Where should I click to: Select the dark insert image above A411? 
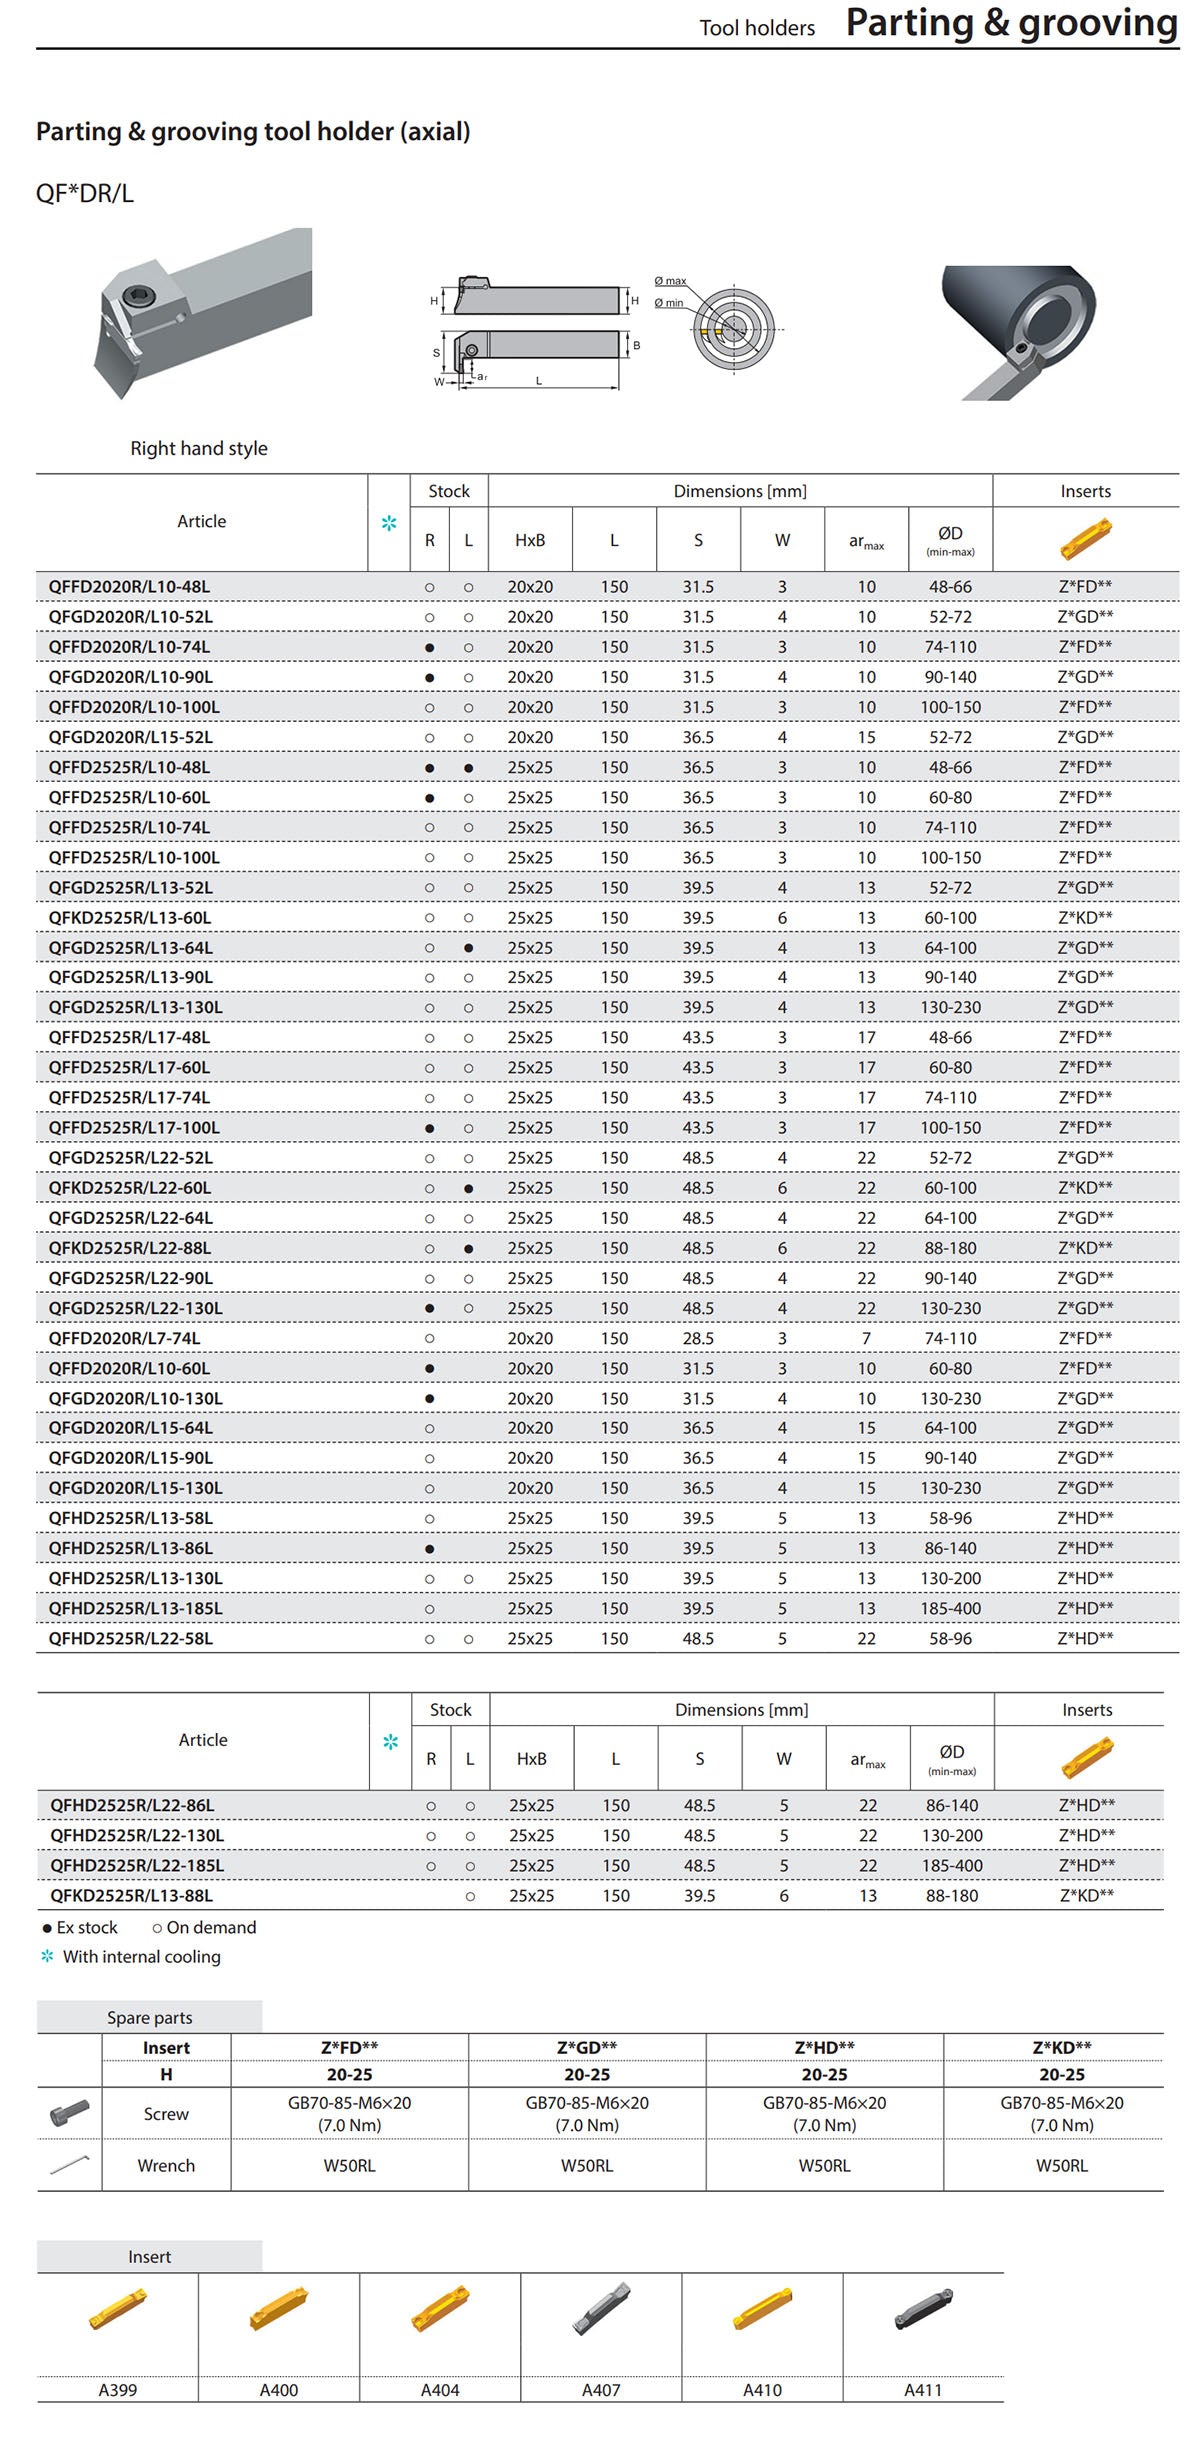(923, 2310)
